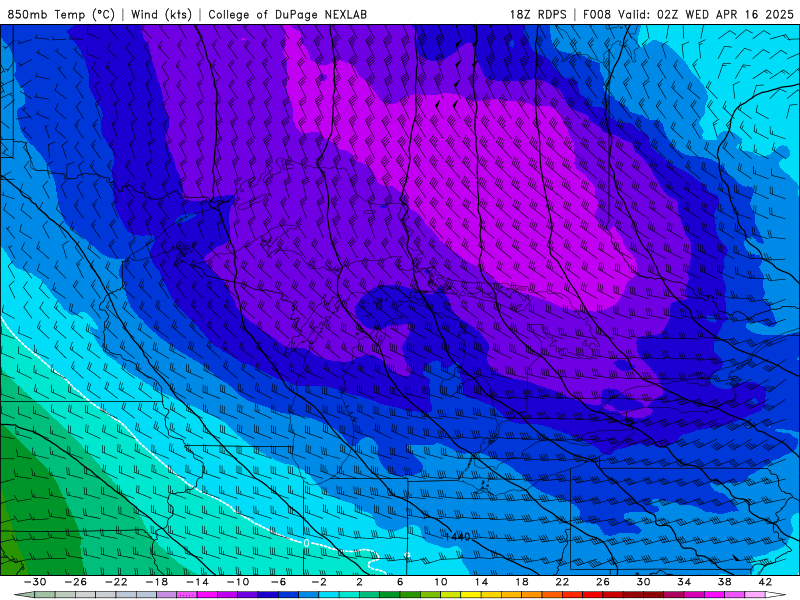The width and height of the screenshot is (800, 600).
Task: Click the dotted pink color bar segment
Action: [x=187, y=595]
